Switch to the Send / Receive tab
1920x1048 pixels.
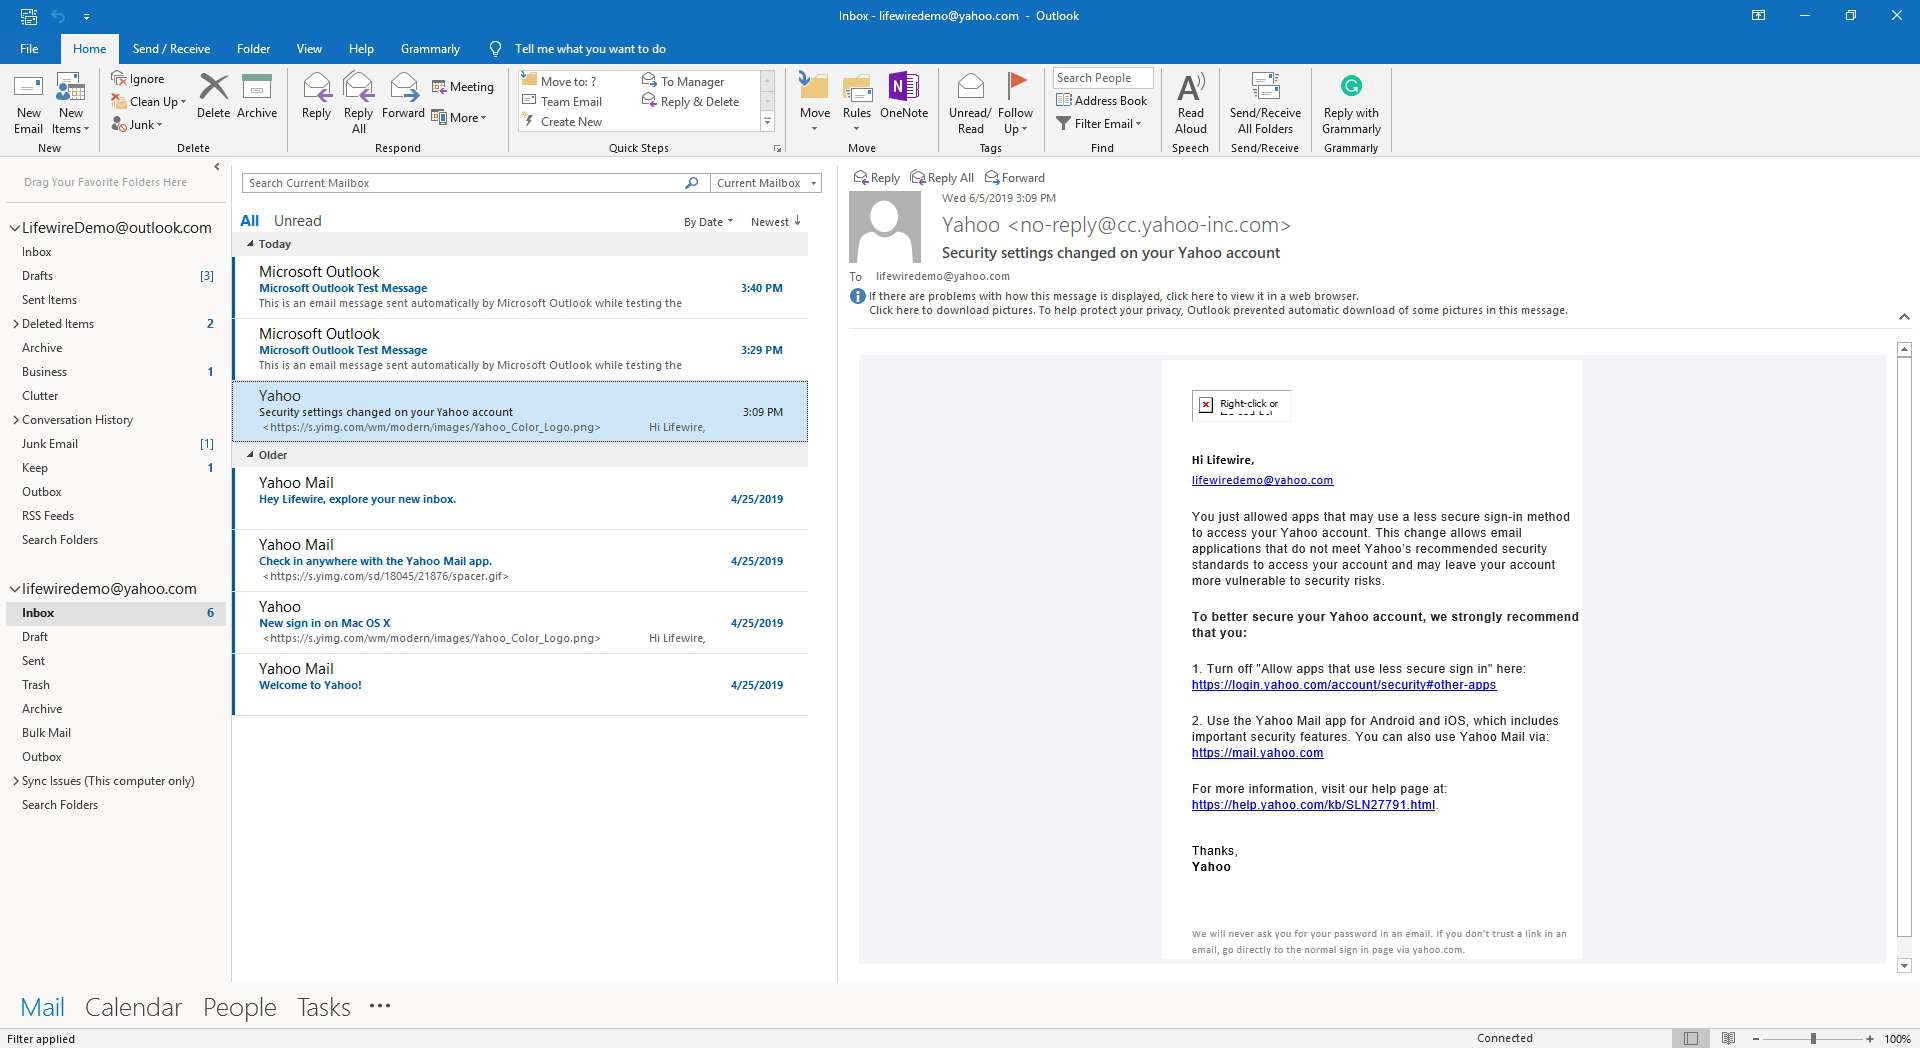[171, 48]
